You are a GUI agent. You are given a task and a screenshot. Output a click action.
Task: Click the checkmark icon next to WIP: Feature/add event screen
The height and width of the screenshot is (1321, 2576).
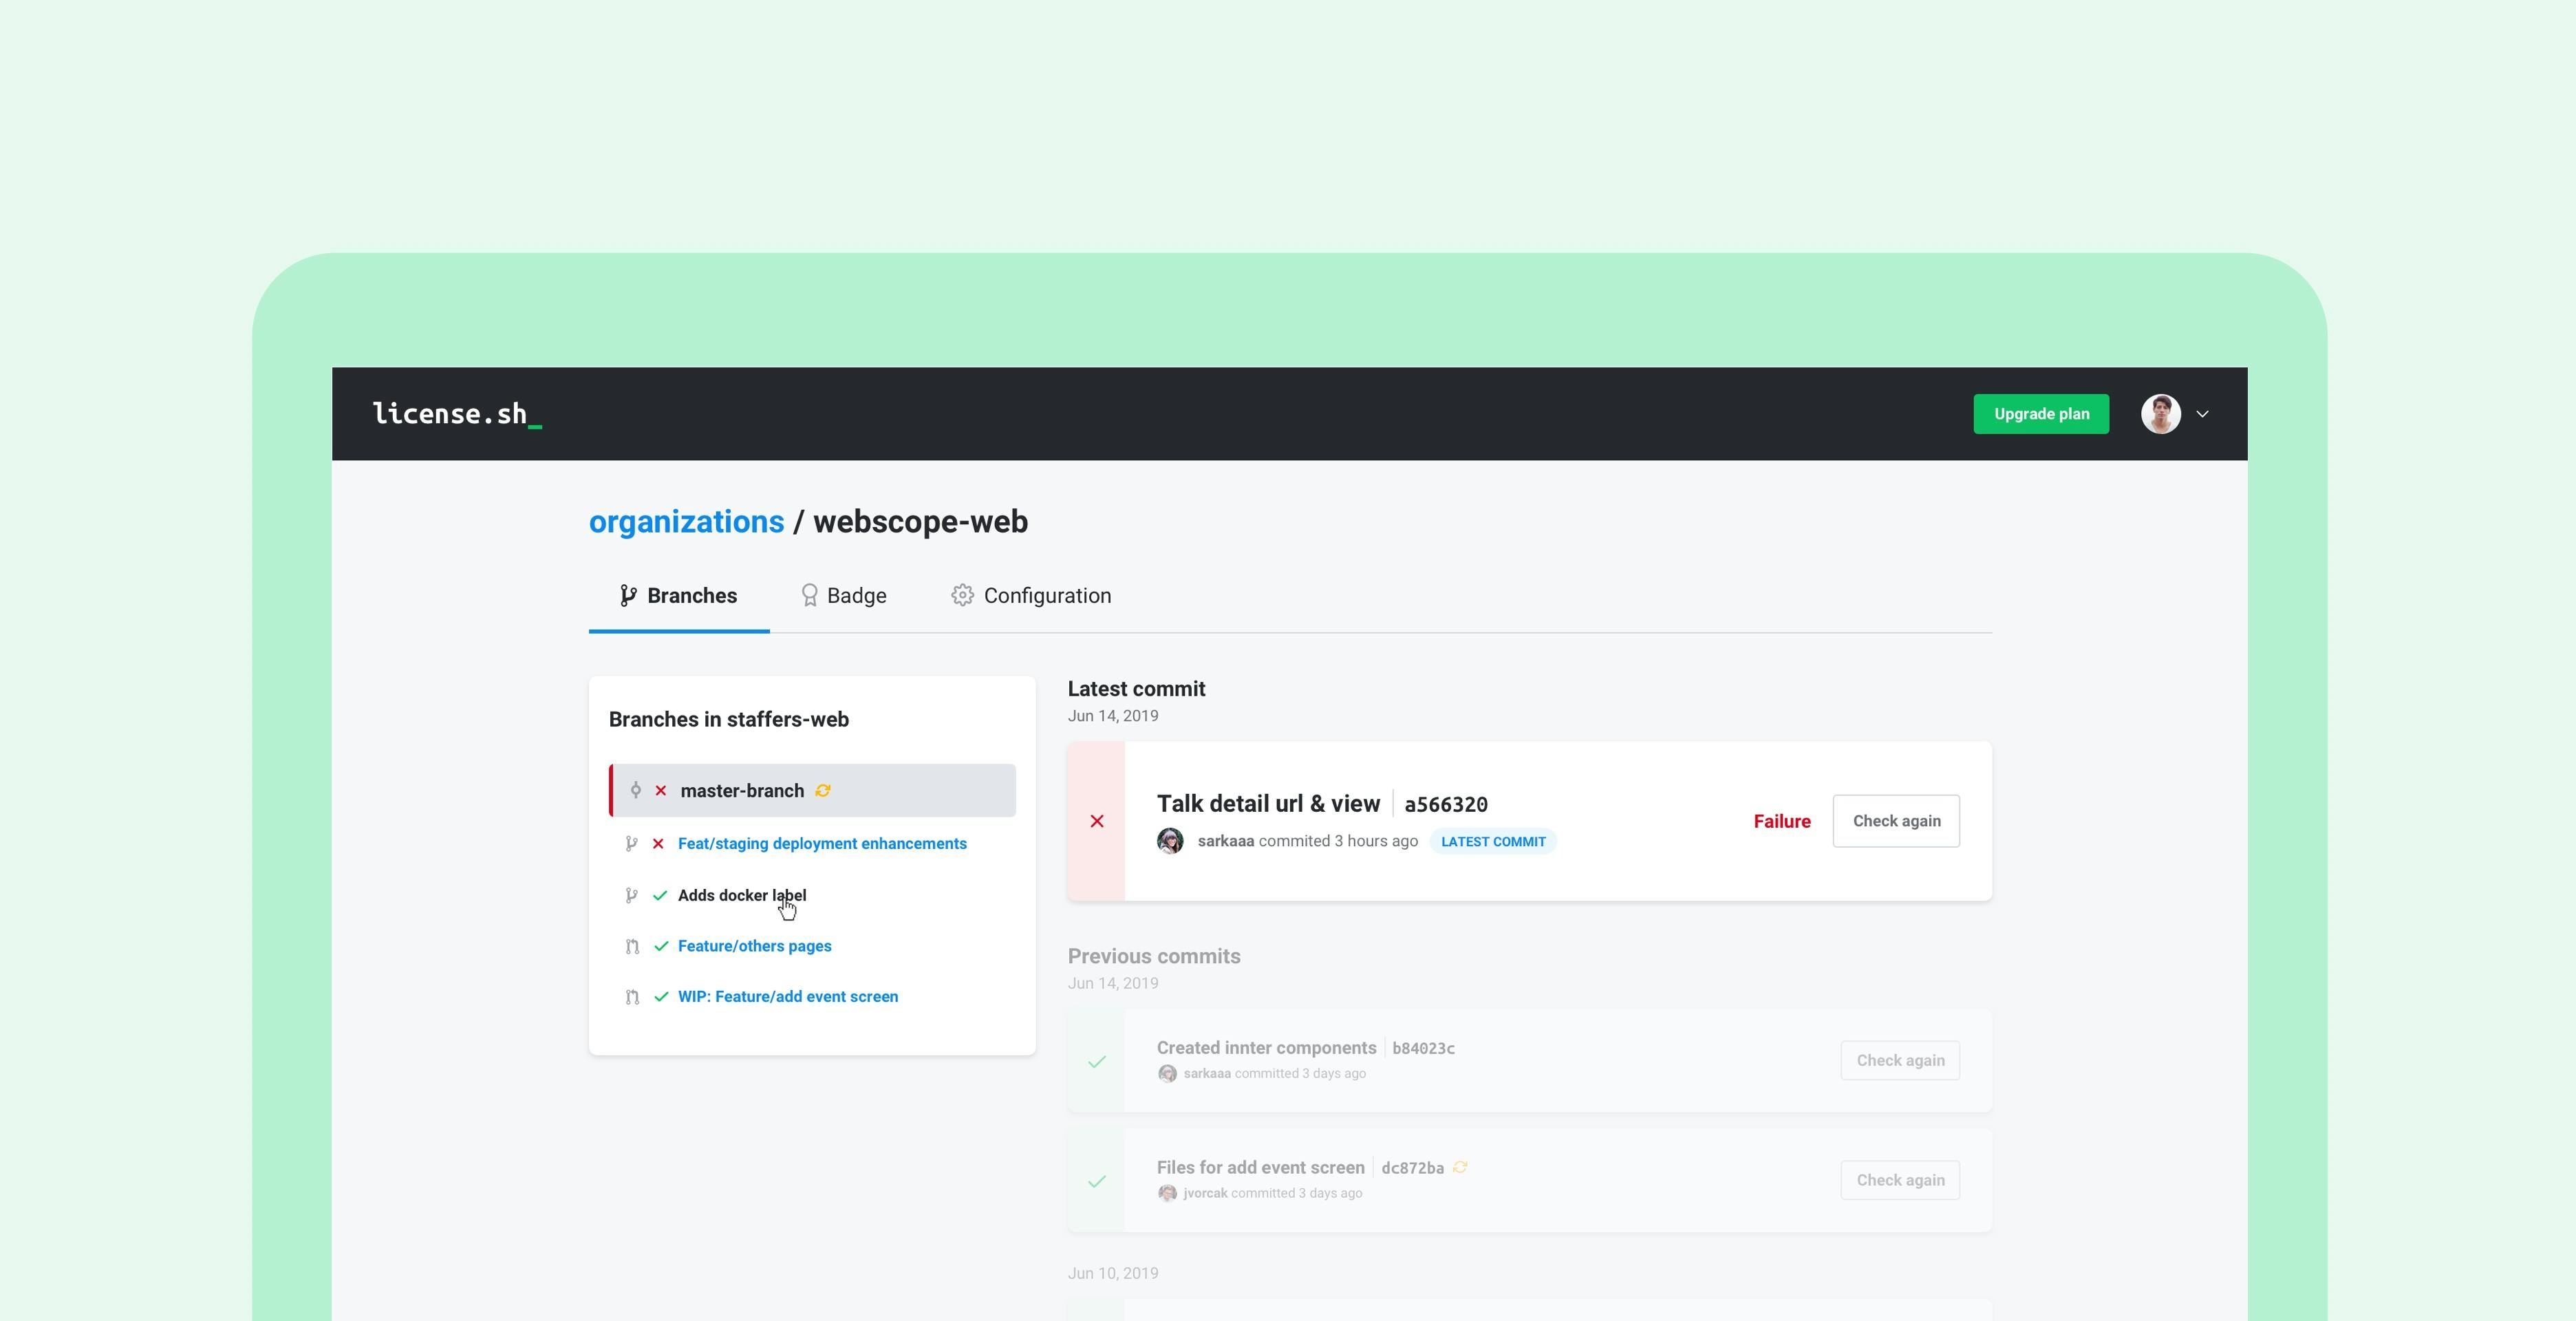pos(661,996)
